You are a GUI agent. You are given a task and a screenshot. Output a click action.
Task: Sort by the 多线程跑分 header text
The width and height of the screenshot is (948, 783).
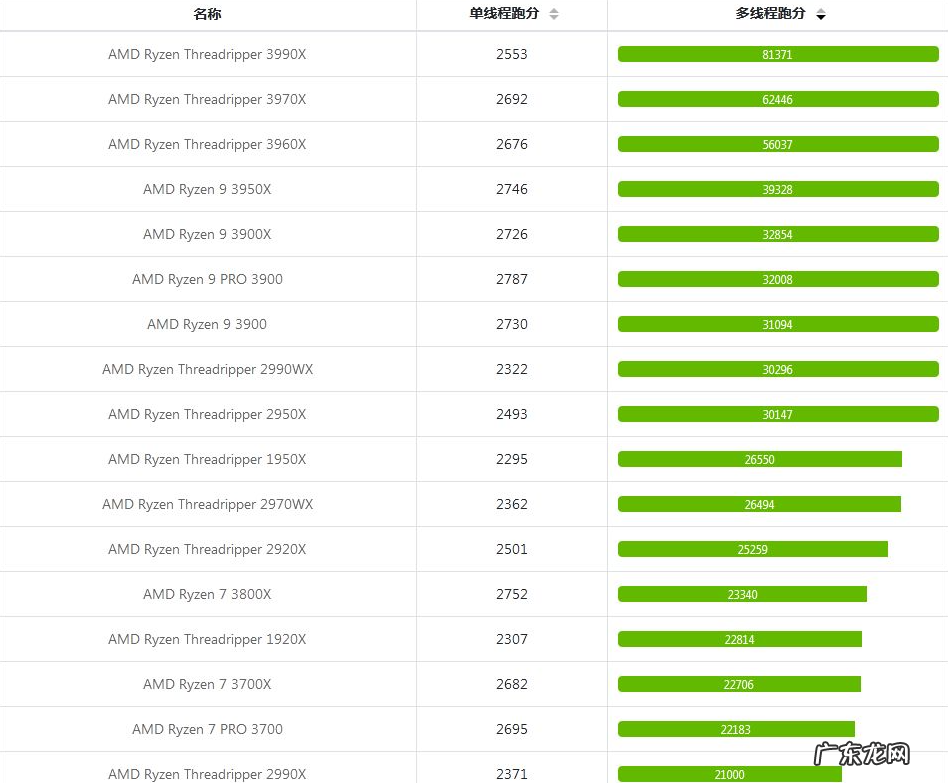[x=770, y=14]
